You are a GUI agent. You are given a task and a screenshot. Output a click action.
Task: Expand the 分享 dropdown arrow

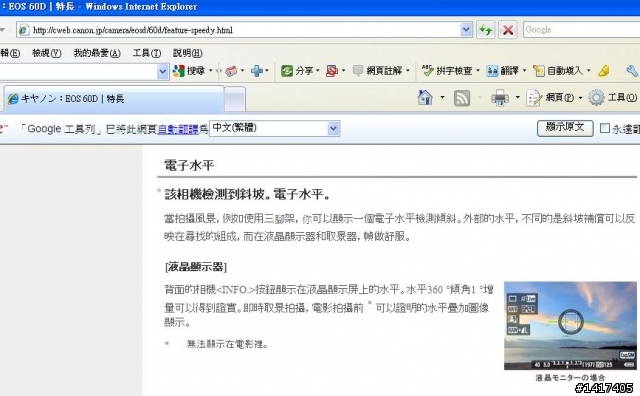click(318, 71)
